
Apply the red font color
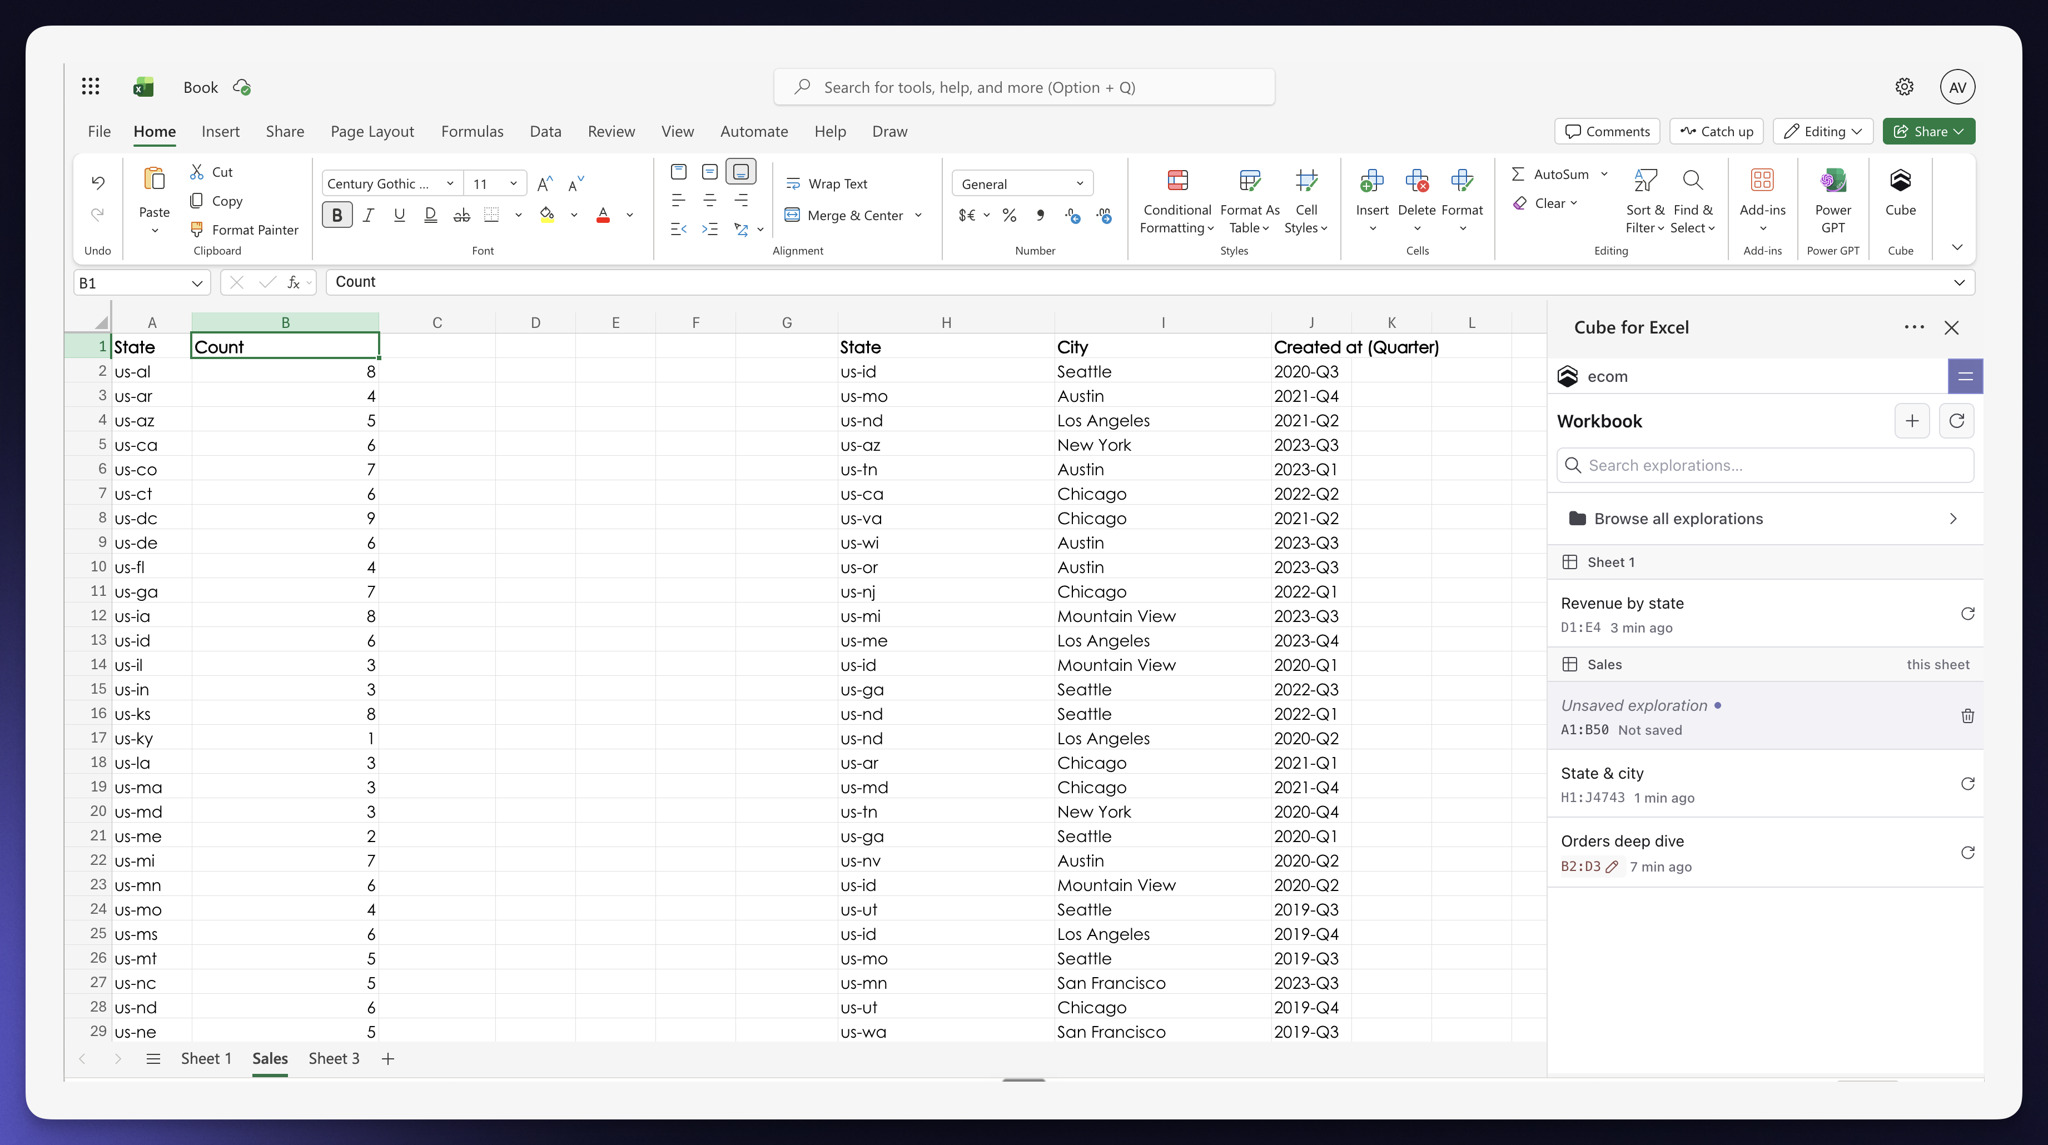tap(603, 215)
